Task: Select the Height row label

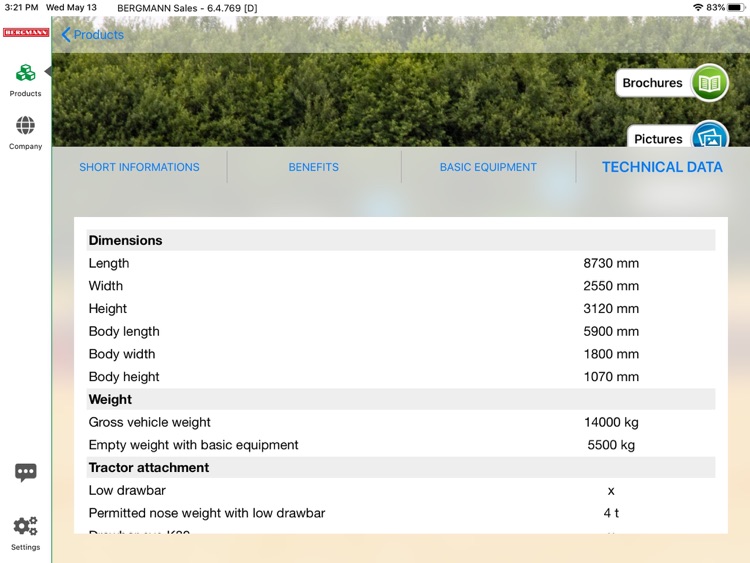Action: coord(108,309)
